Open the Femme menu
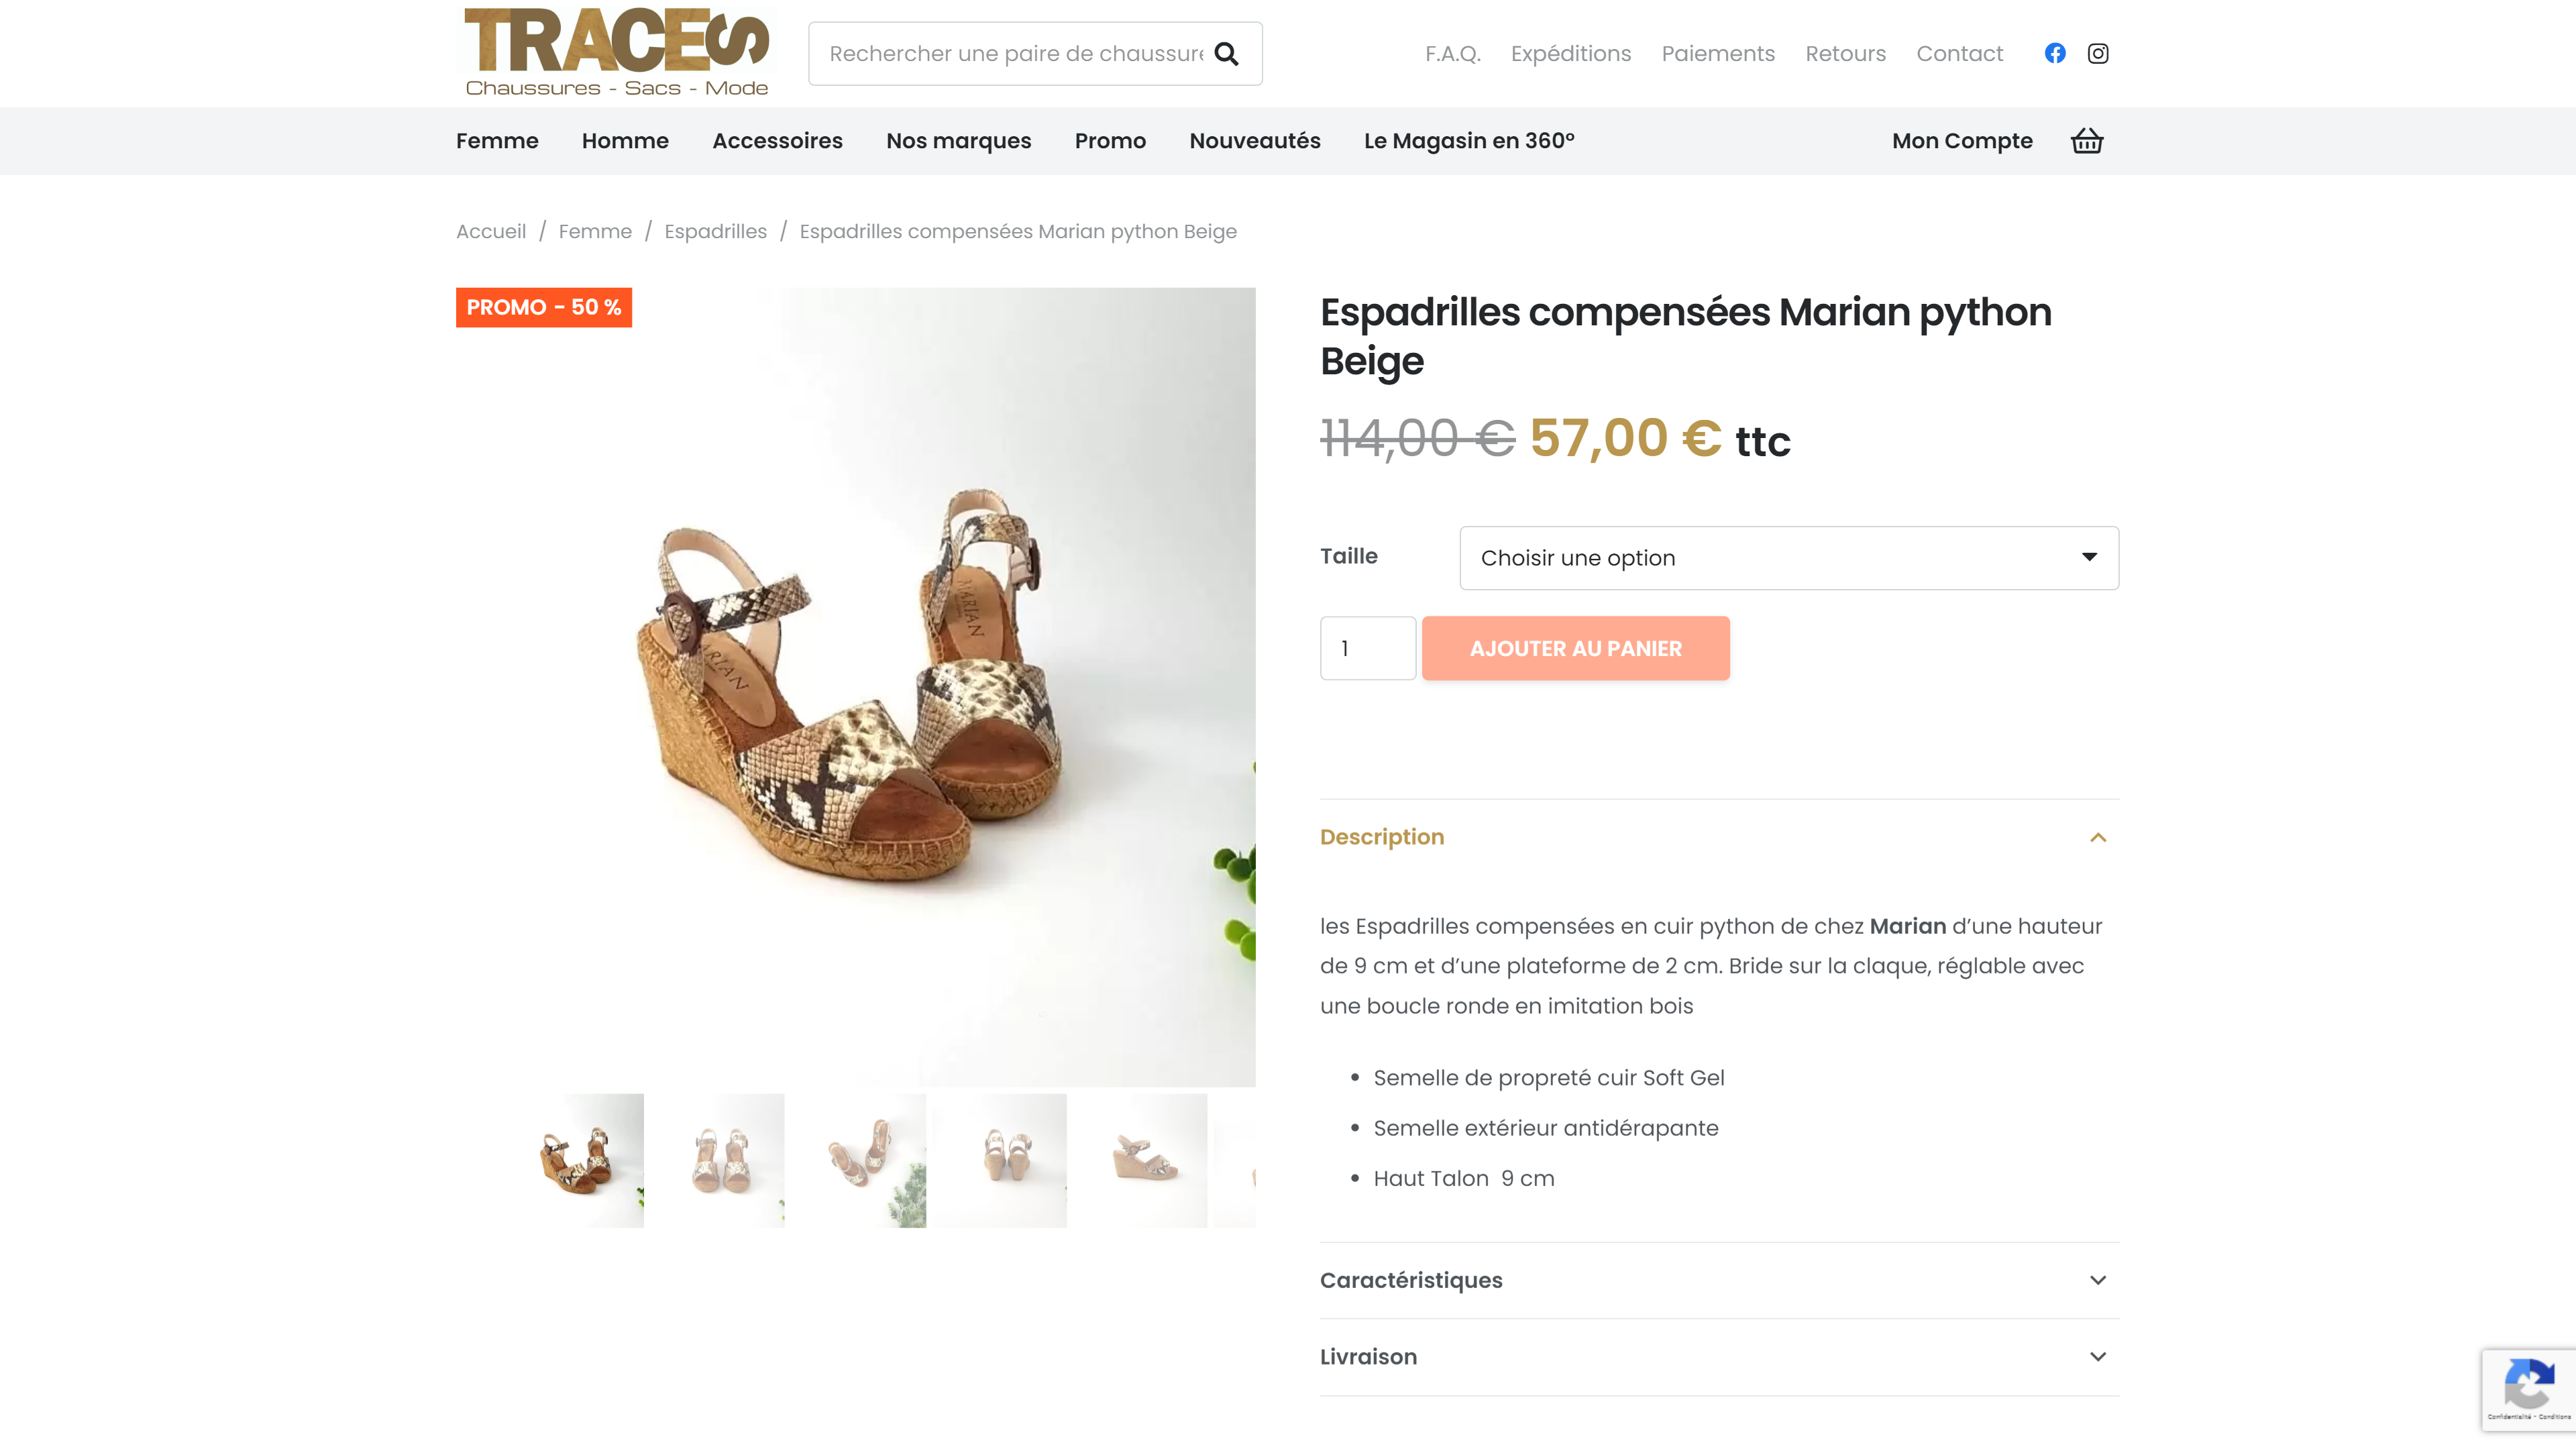The width and height of the screenshot is (2576, 1449). (497, 141)
